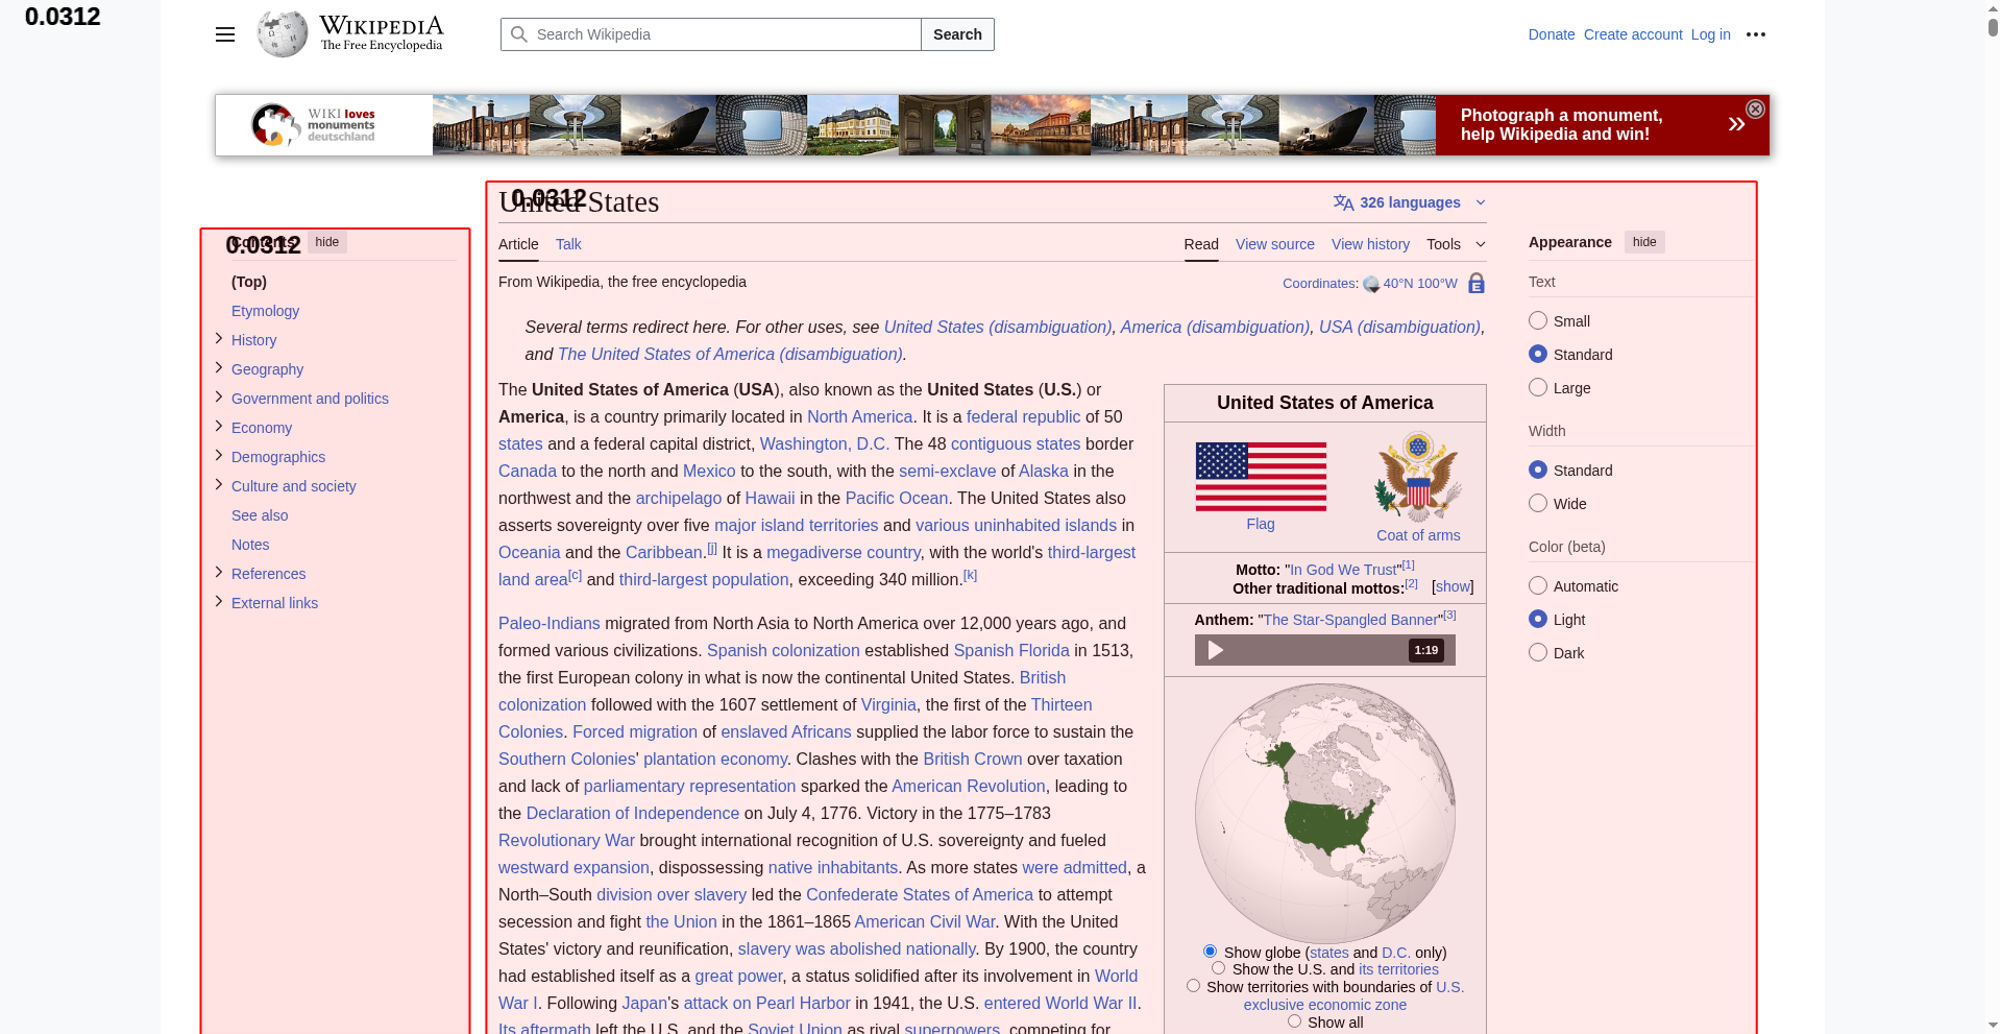Select Show globe map option
The width and height of the screenshot is (2000, 1034).
1210,951
